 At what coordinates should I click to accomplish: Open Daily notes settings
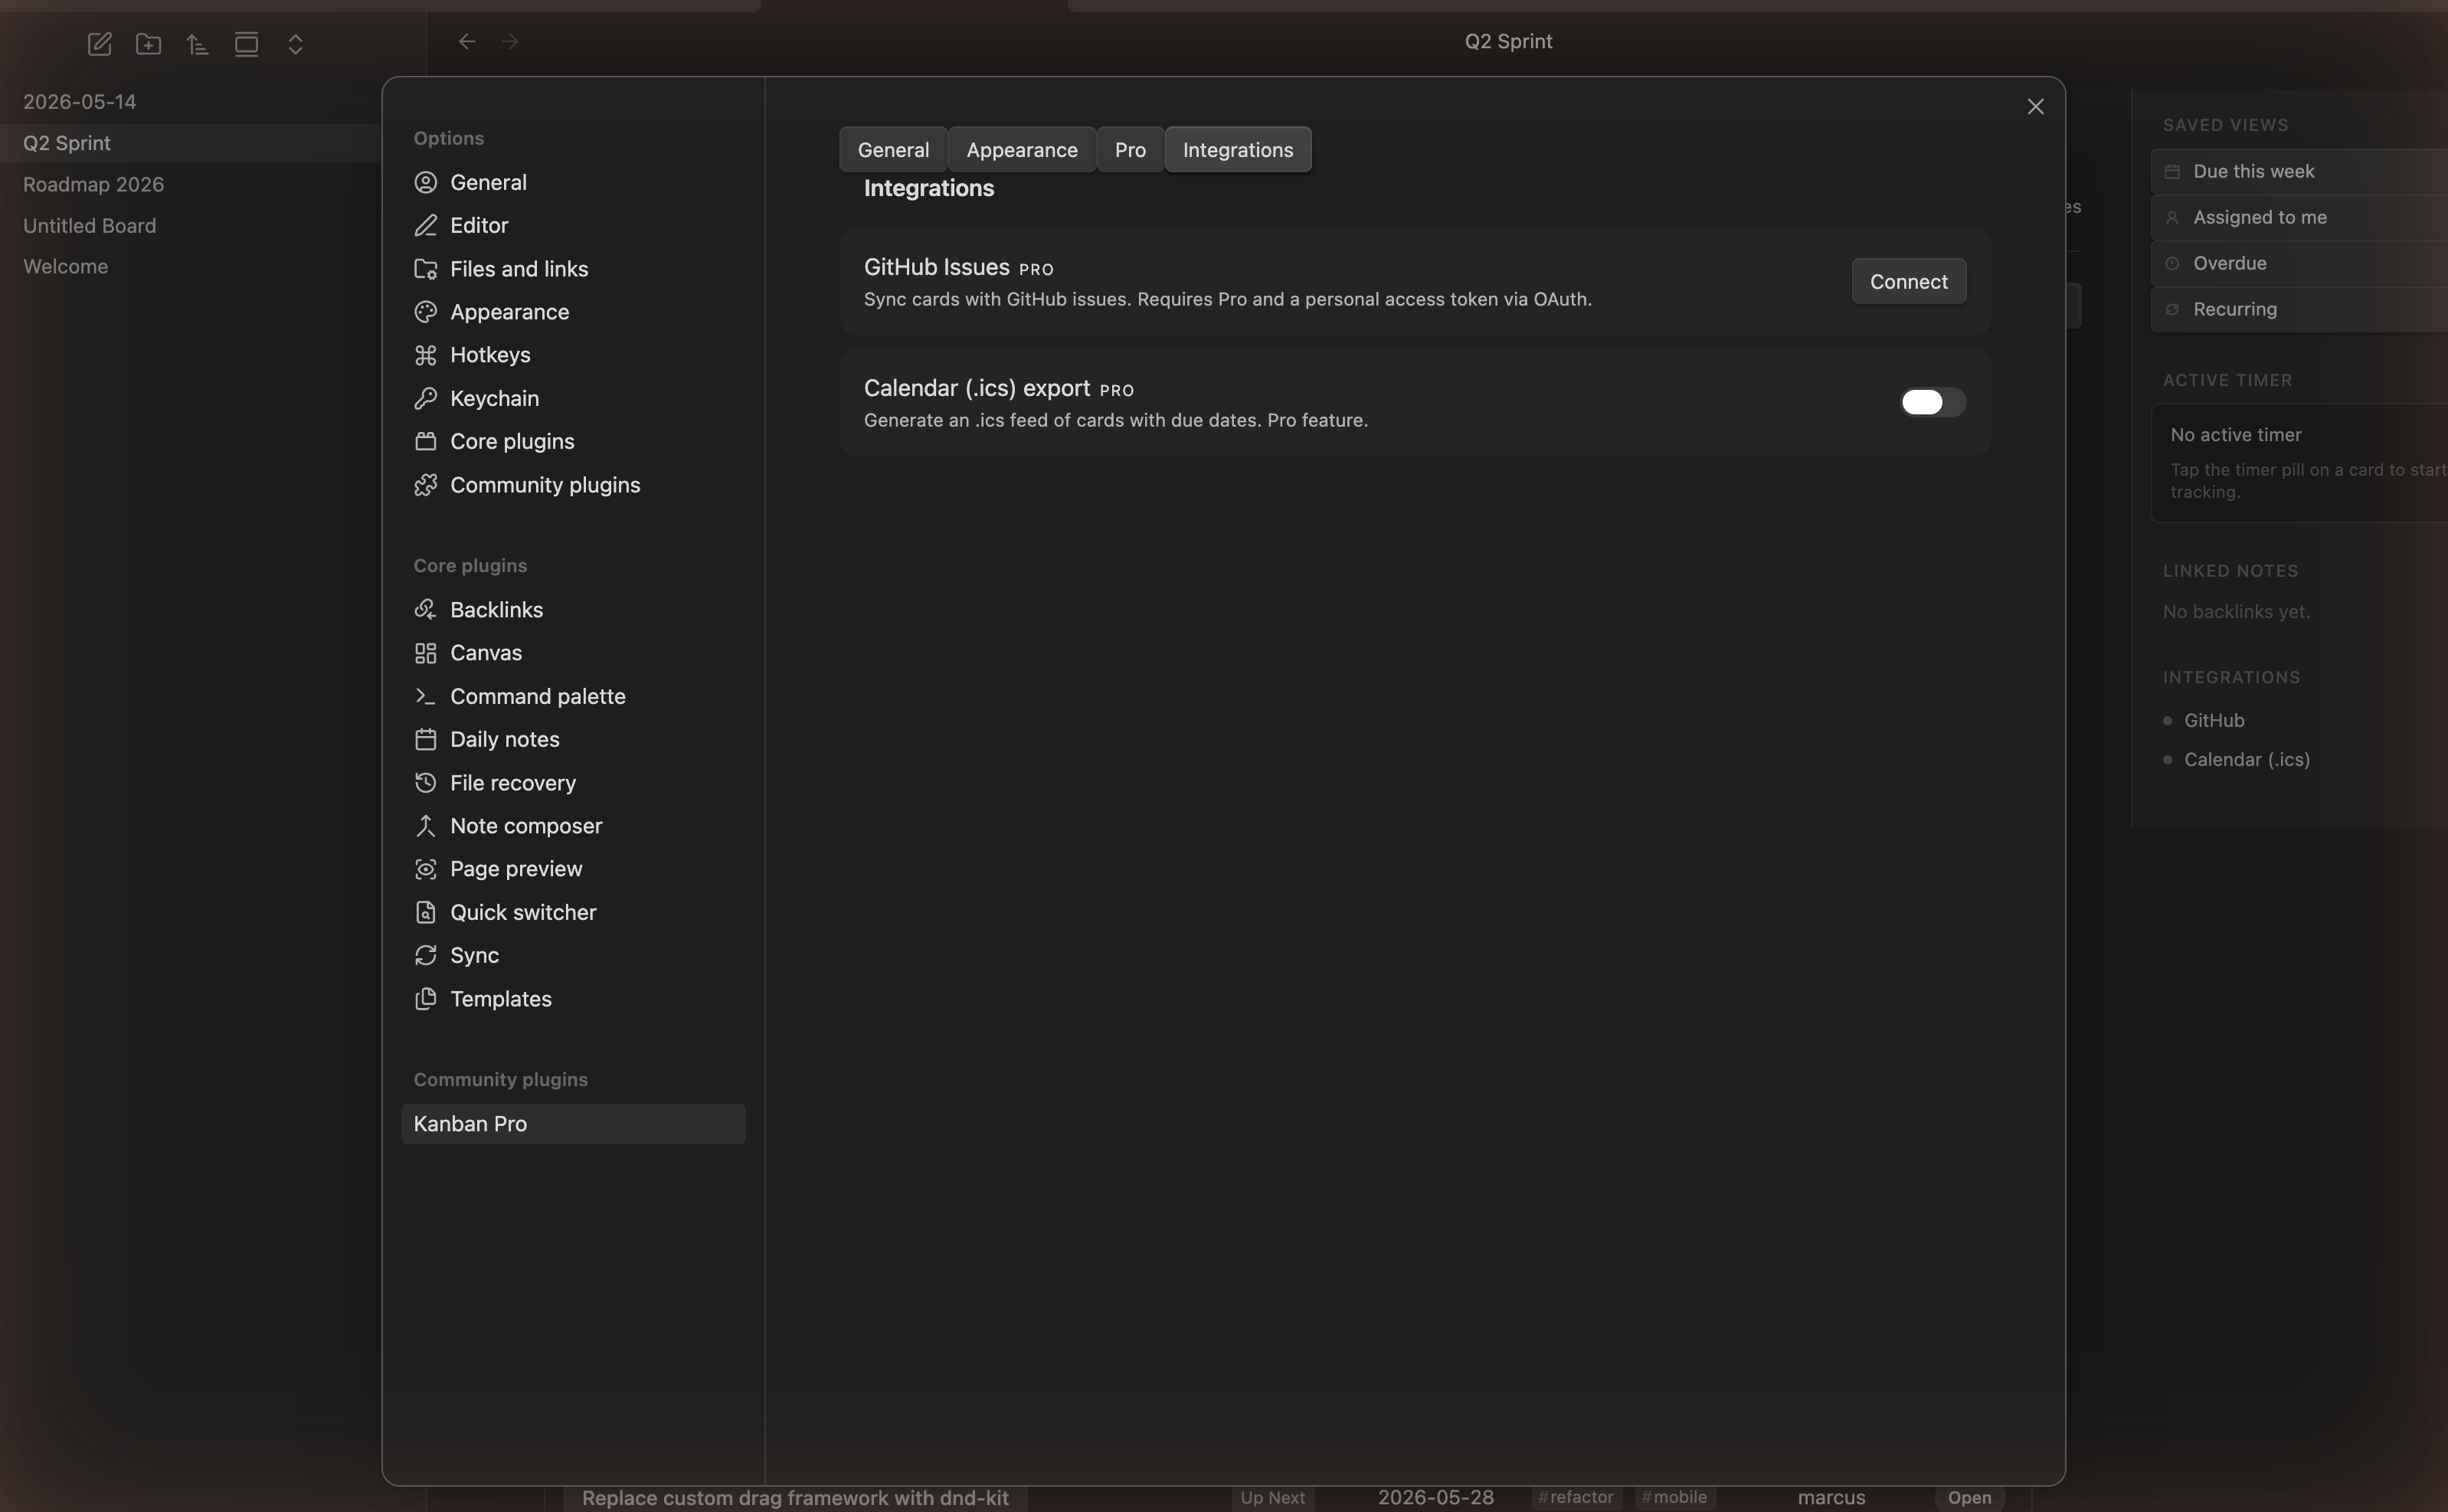[x=573, y=739]
